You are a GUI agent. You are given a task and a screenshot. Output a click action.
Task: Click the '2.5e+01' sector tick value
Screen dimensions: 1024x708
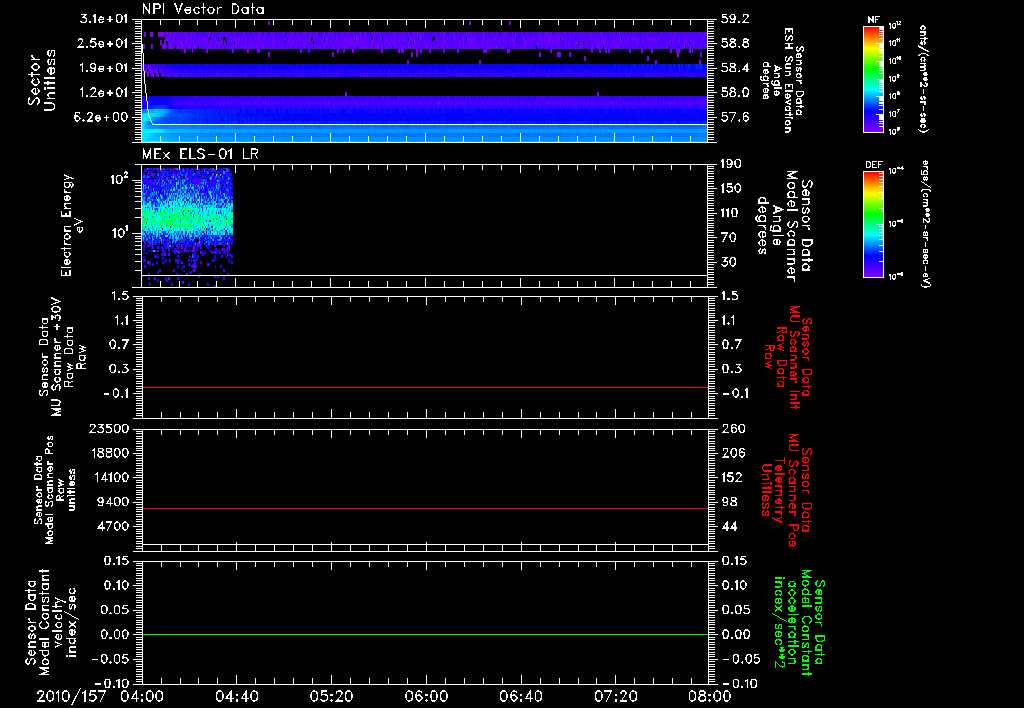[x=103, y=43]
